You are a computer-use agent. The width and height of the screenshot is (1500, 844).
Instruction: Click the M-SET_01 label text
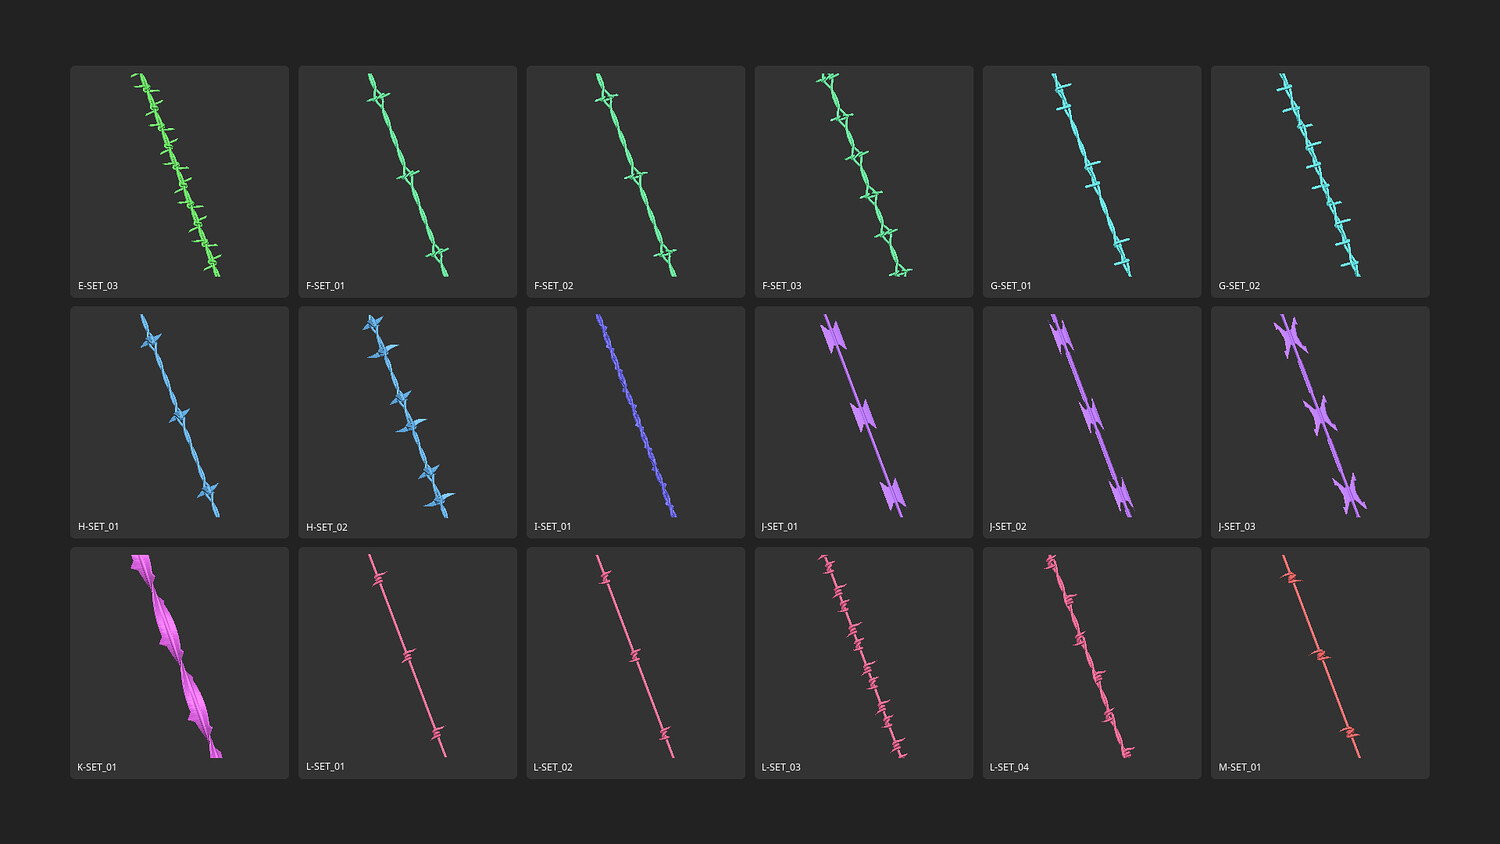pyautogui.click(x=1239, y=767)
